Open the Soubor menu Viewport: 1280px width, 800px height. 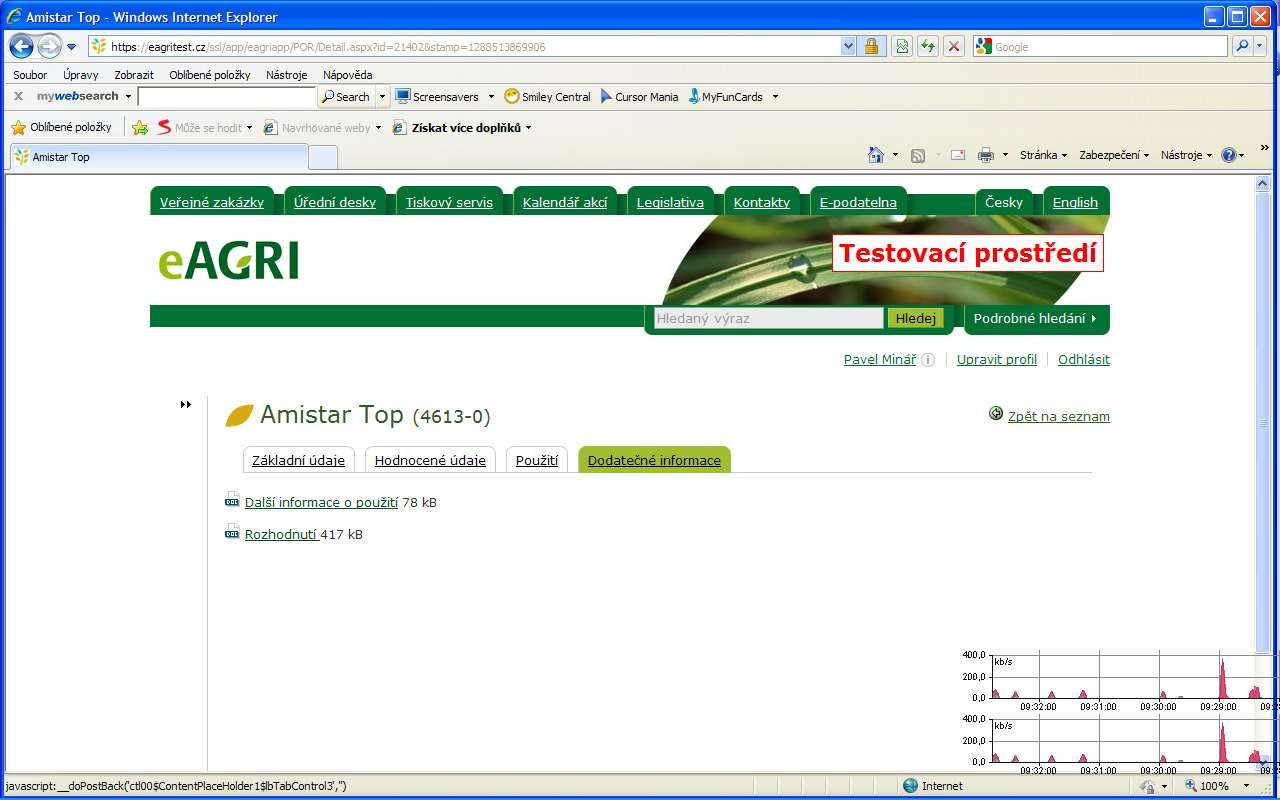point(30,75)
